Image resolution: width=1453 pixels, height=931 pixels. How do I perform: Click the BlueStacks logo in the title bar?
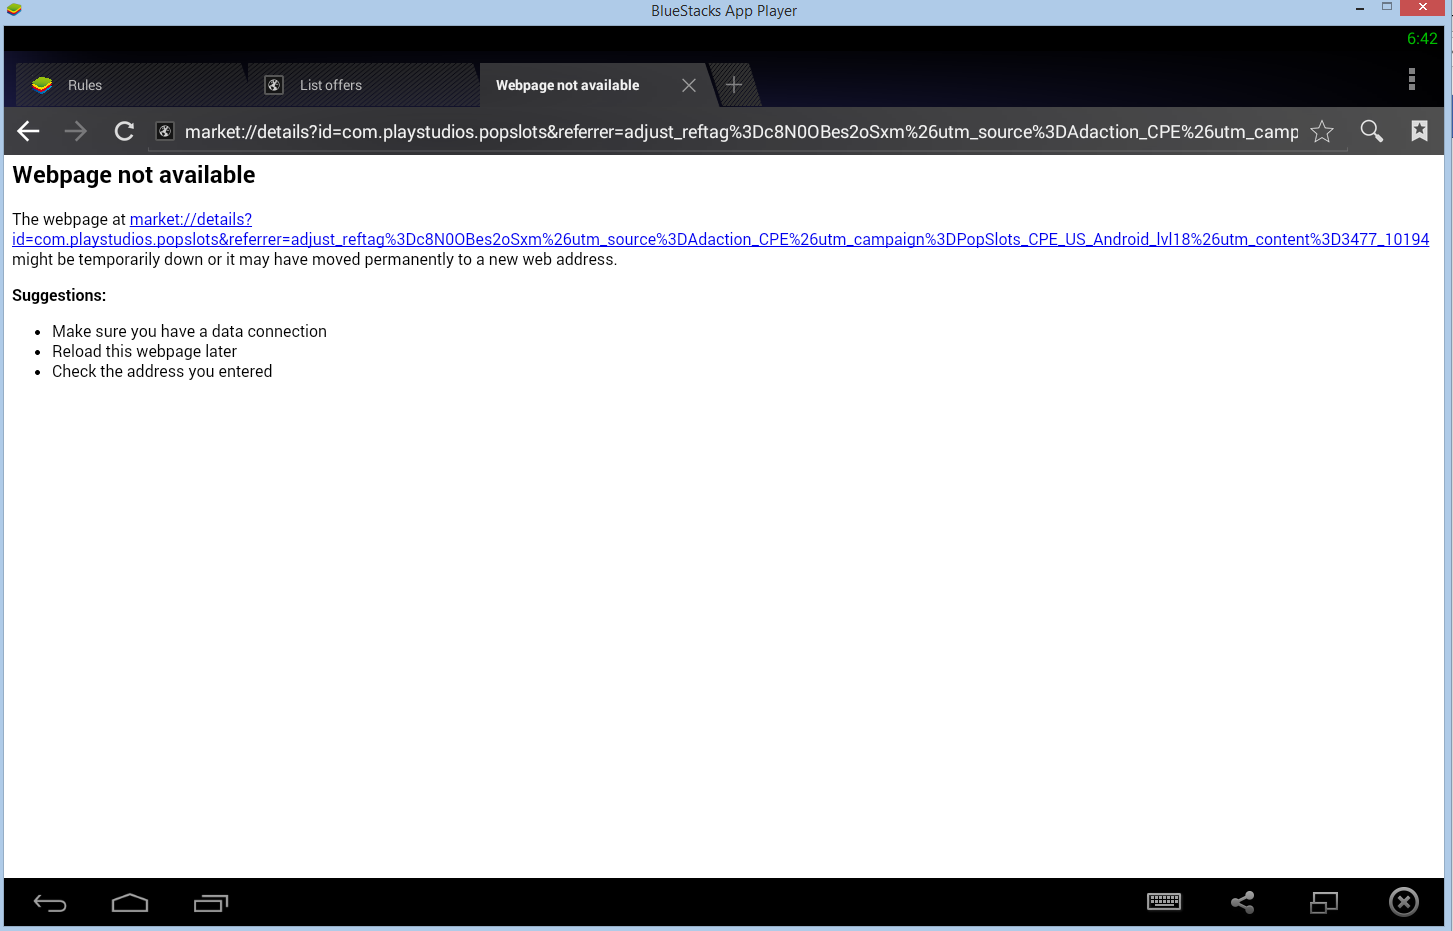(x=14, y=10)
